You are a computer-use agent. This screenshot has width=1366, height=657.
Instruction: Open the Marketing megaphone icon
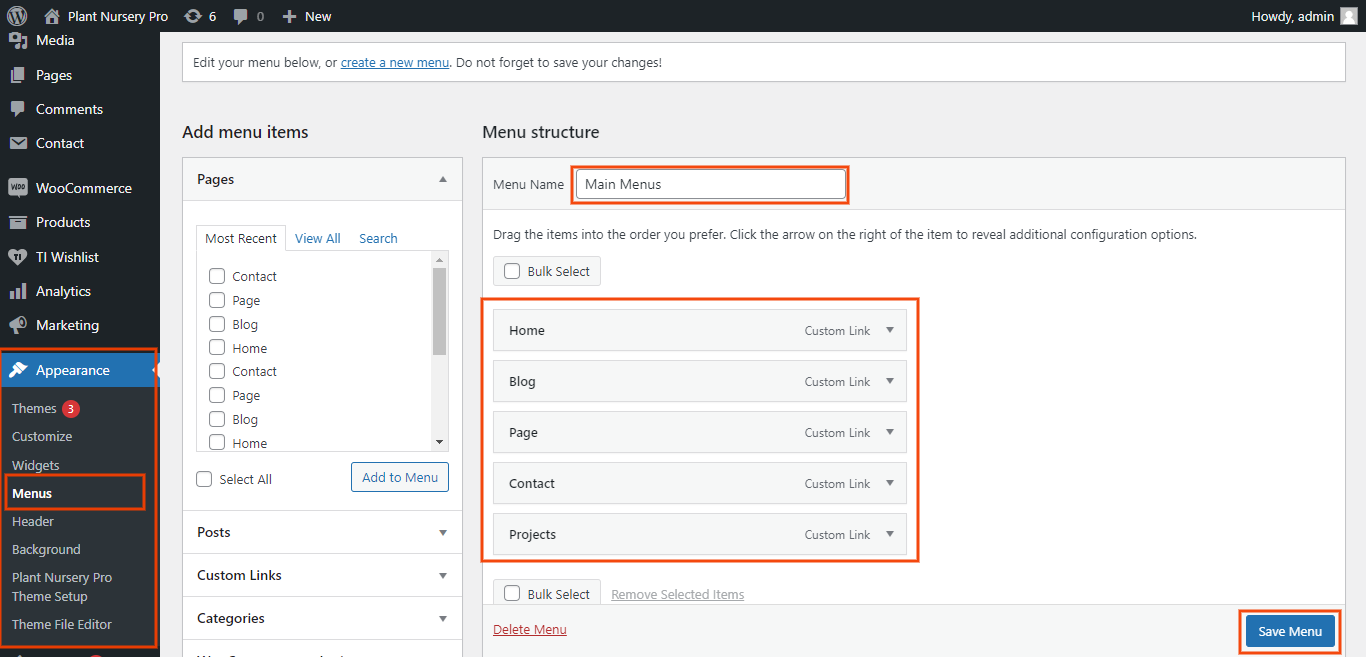(x=17, y=325)
